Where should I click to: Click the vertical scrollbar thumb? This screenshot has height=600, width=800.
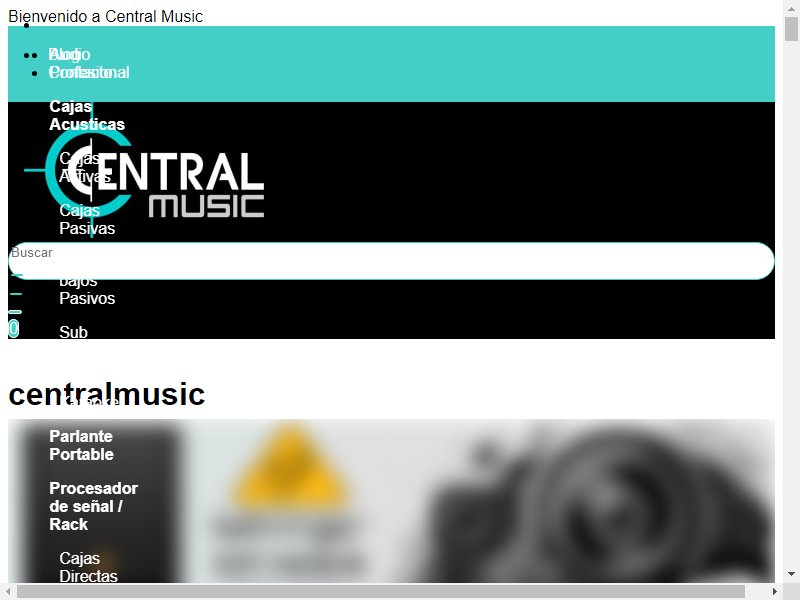(791, 29)
